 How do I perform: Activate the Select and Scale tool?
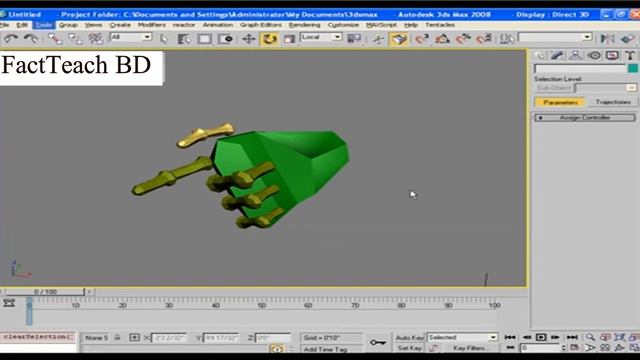[x=289, y=39]
